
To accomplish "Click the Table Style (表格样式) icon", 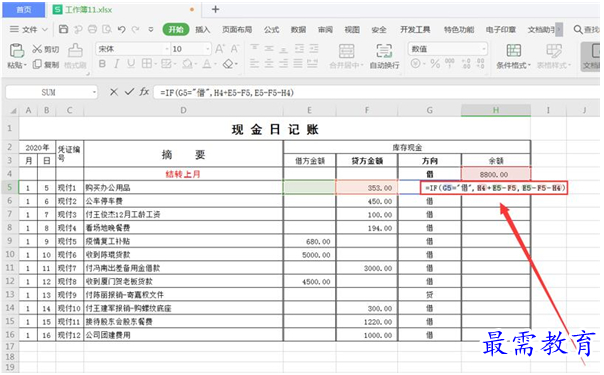I will [x=554, y=50].
